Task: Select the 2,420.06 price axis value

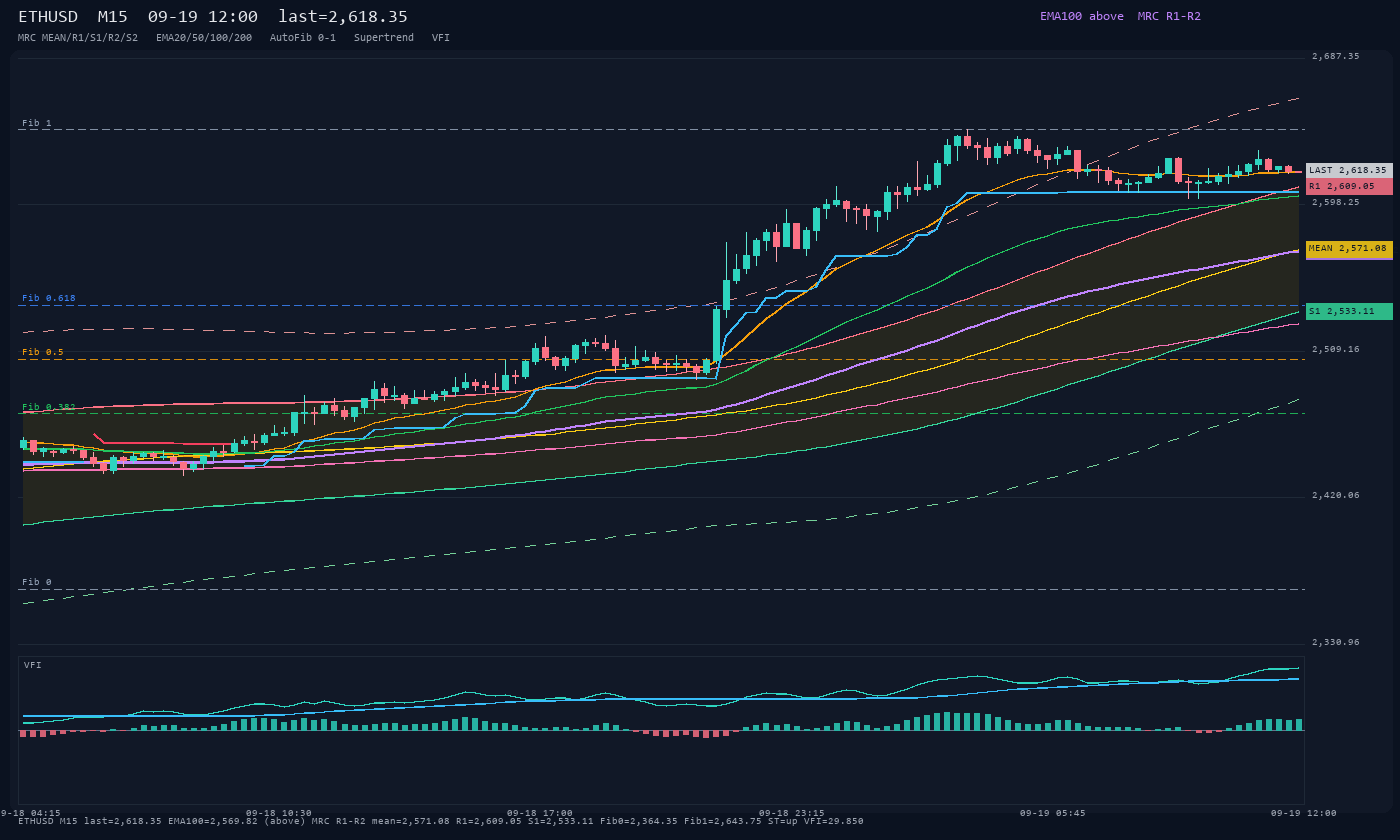Action: coord(1336,495)
